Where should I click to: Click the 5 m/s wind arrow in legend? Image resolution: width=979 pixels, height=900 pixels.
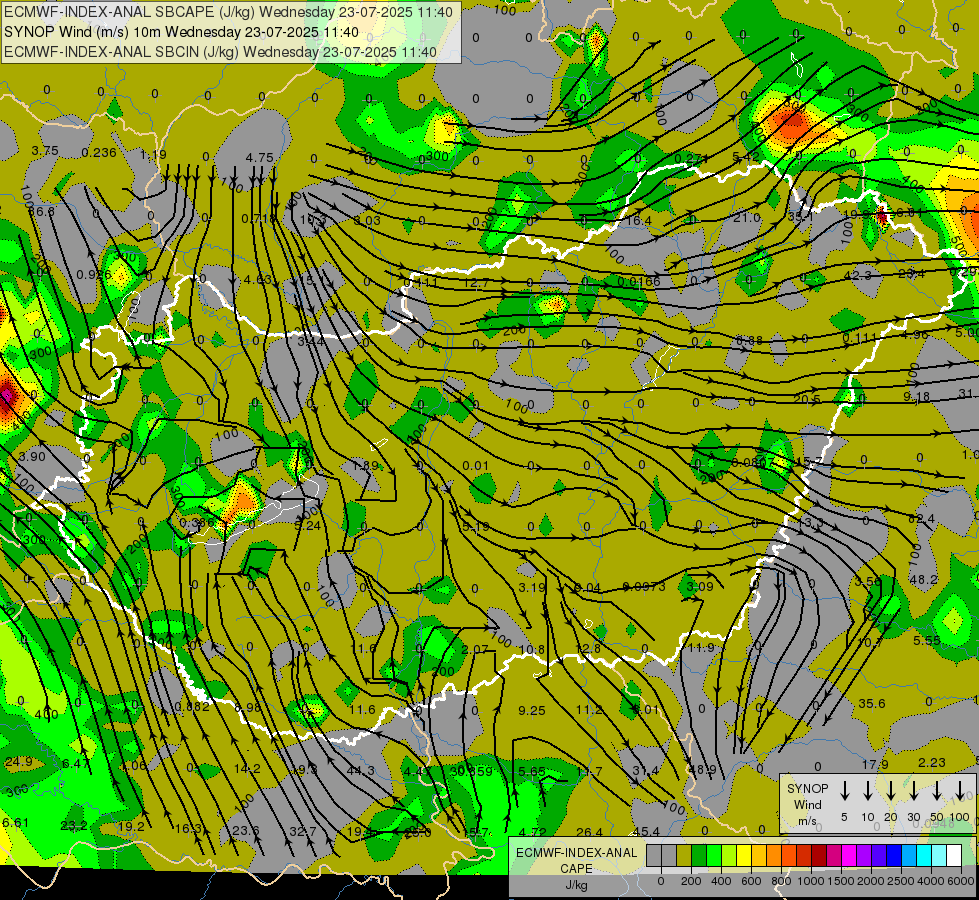tap(845, 790)
